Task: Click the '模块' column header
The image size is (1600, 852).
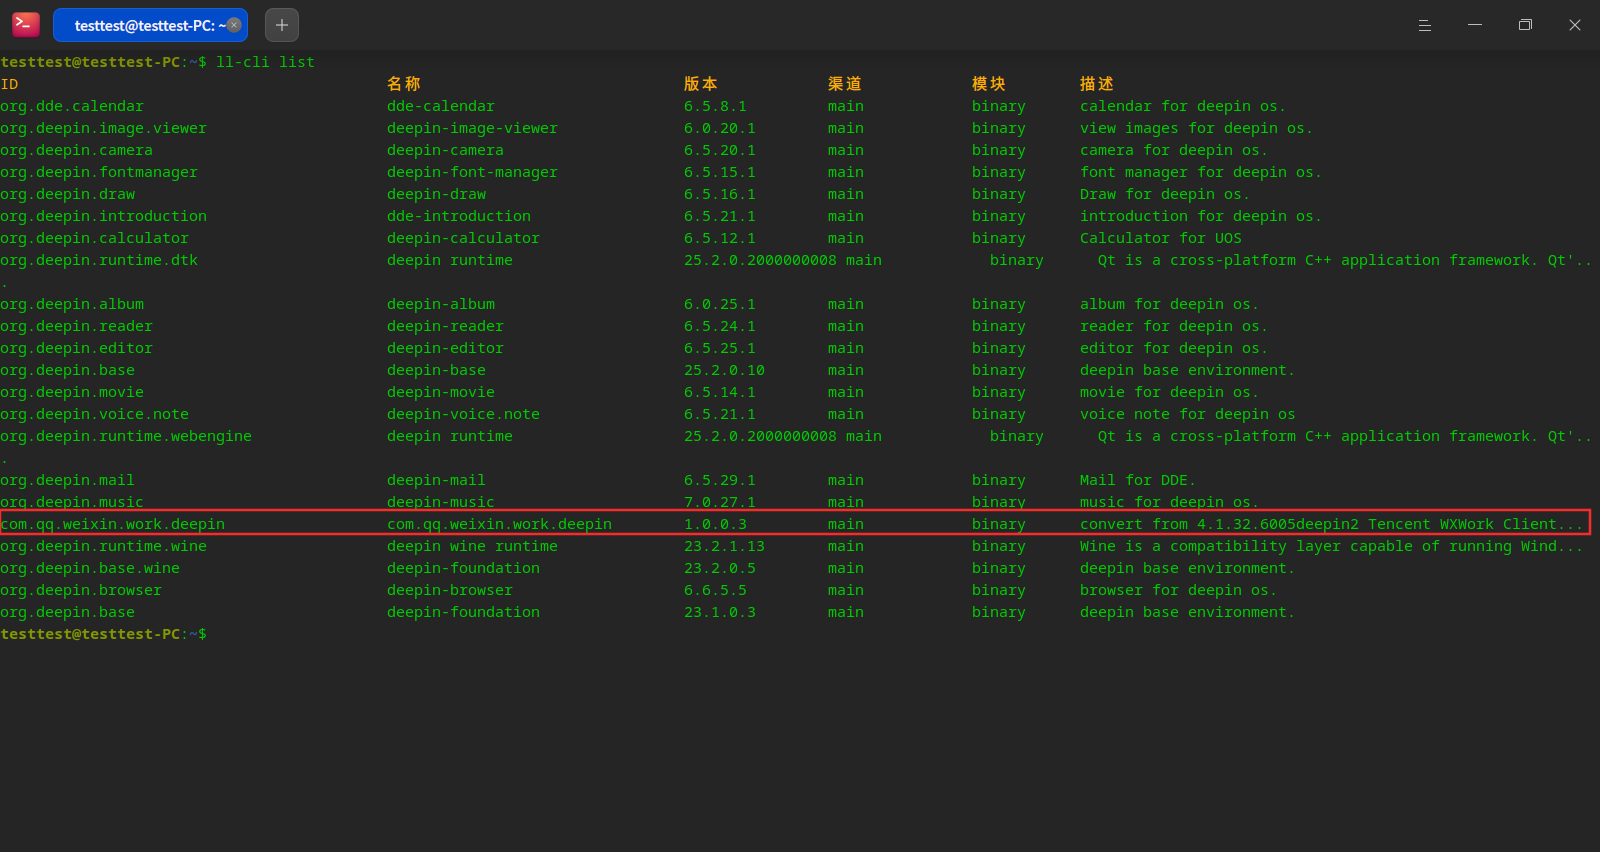Action: click(989, 84)
